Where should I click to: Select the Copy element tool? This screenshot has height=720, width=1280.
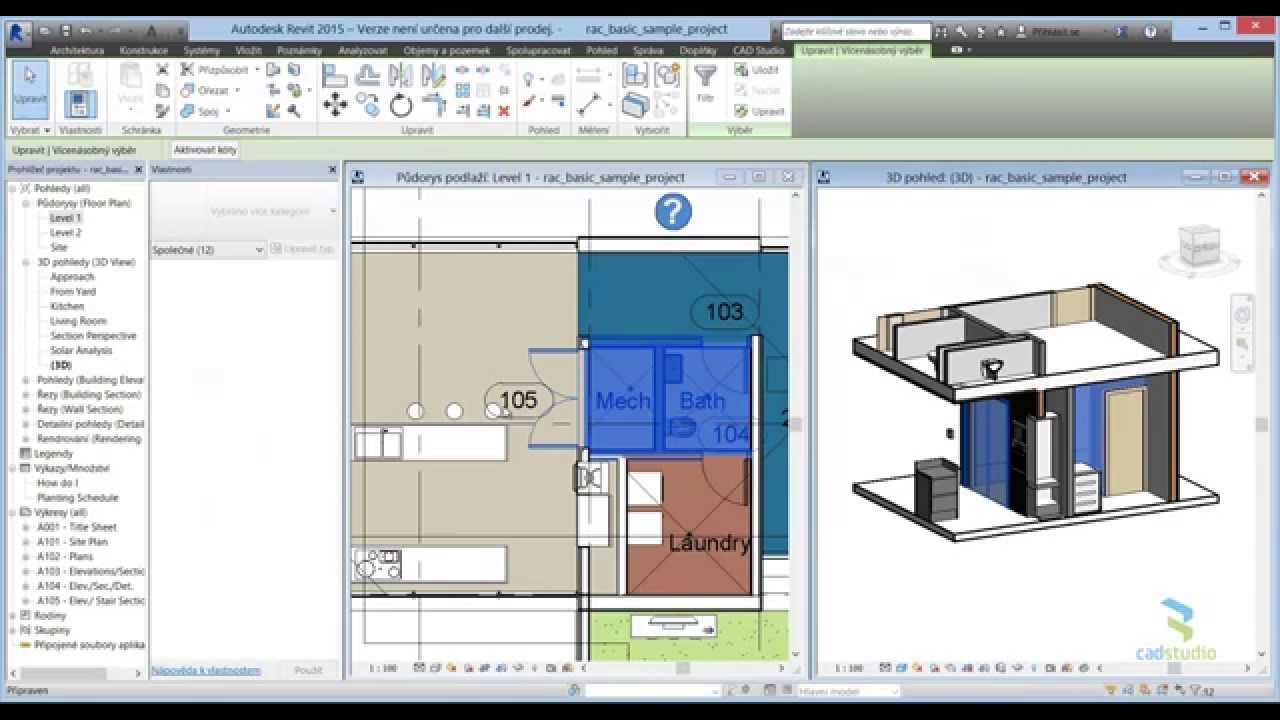368,104
